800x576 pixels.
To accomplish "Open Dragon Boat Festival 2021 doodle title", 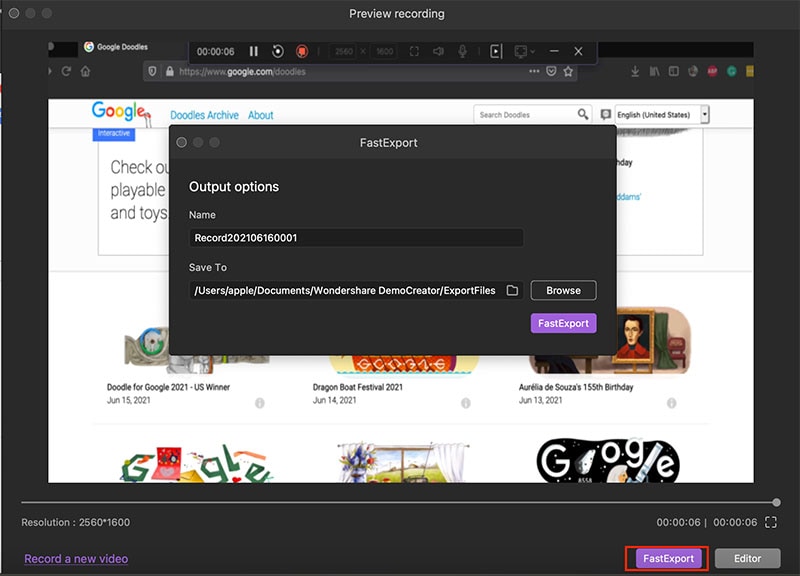I will click(358, 387).
